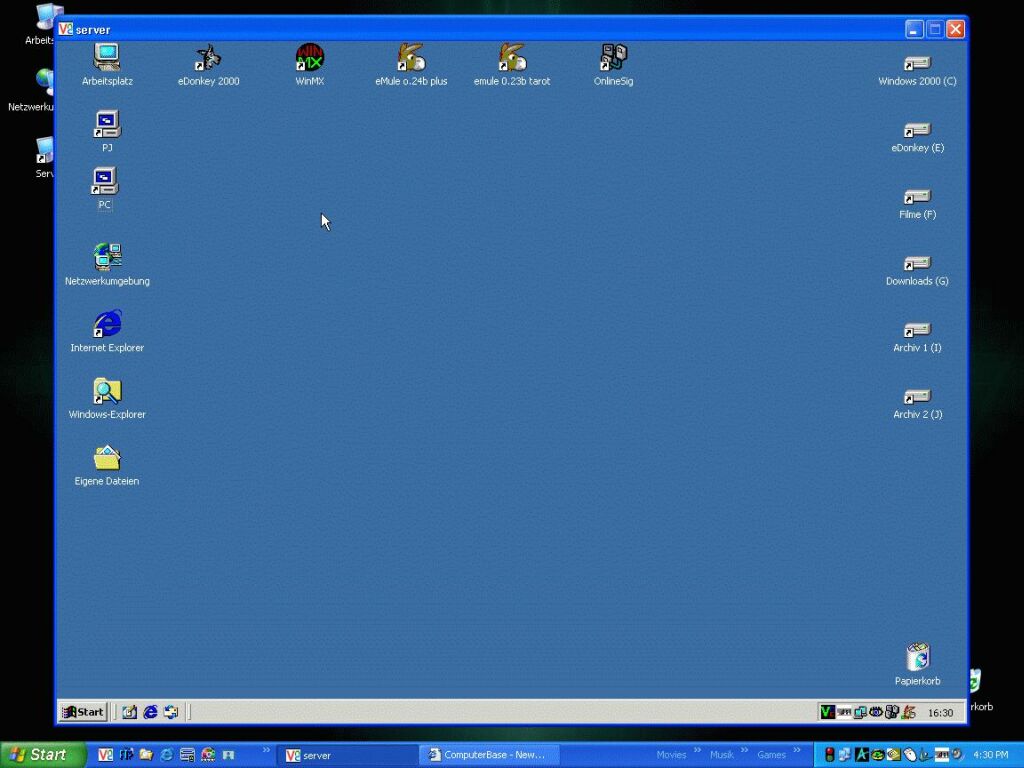This screenshot has width=1024, height=768.
Task: Launch the Internet Explorer desktop shortcut
Action: [x=107, y=331]
